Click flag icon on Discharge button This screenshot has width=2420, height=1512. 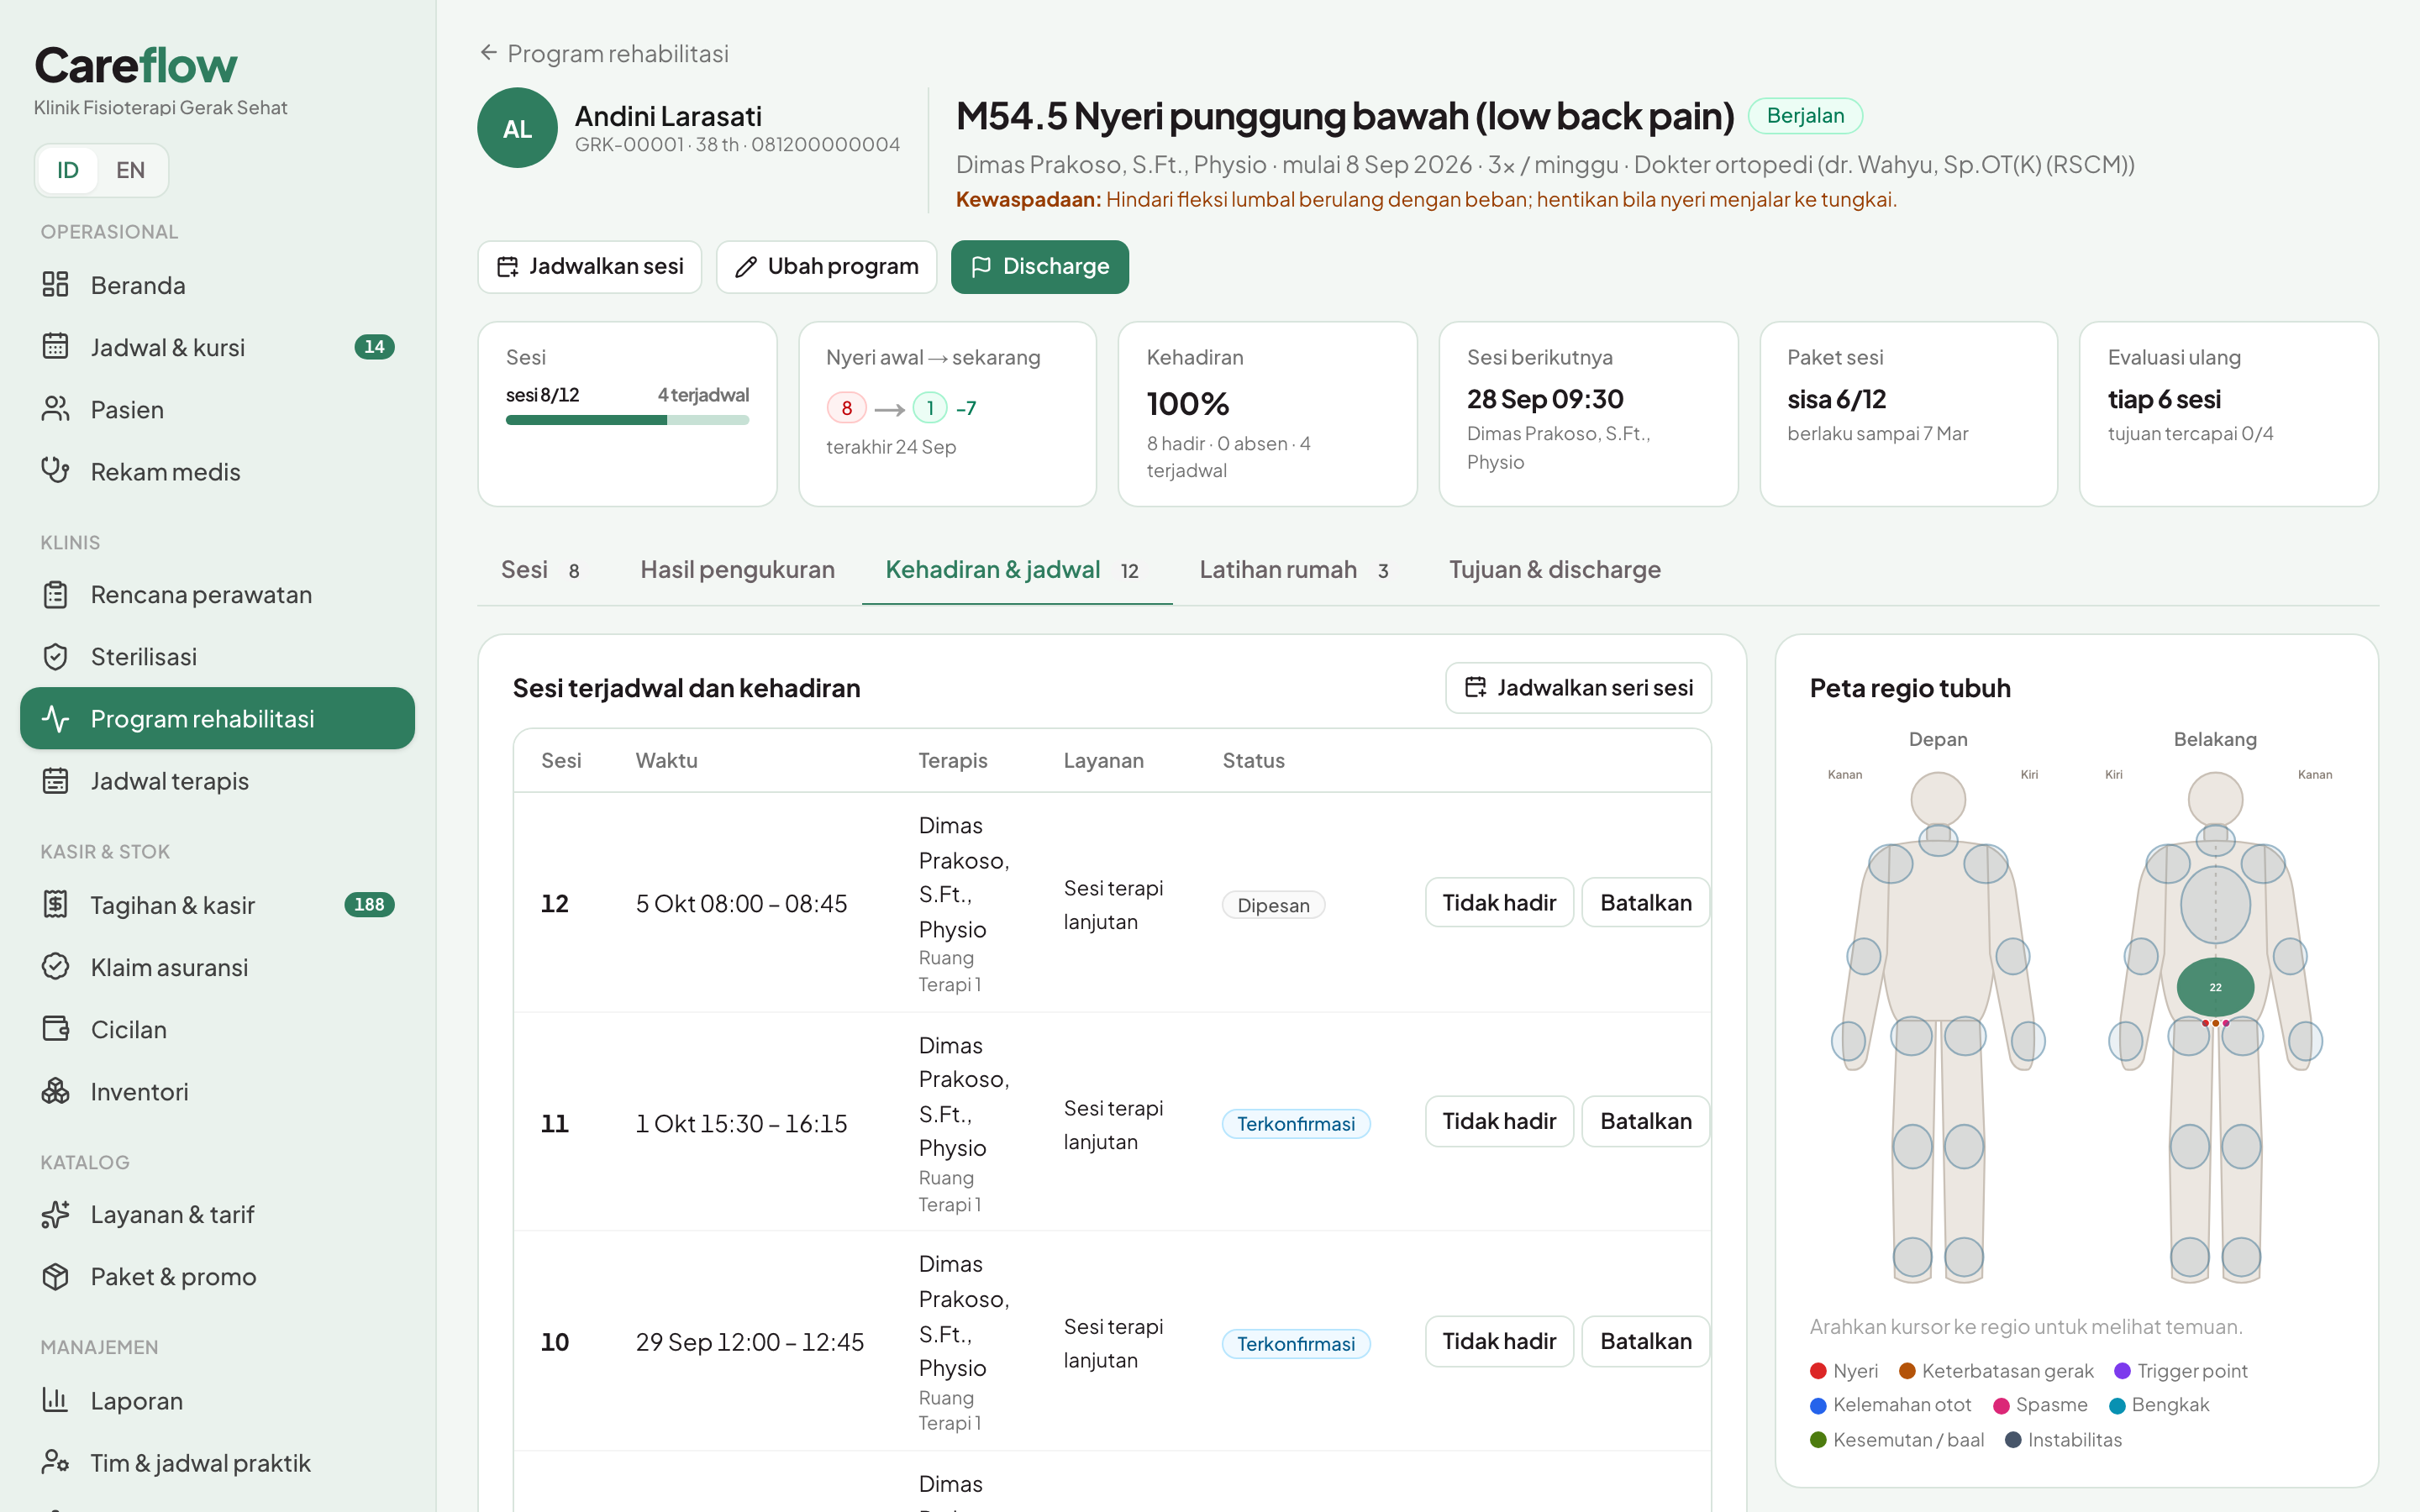point(981,266)
